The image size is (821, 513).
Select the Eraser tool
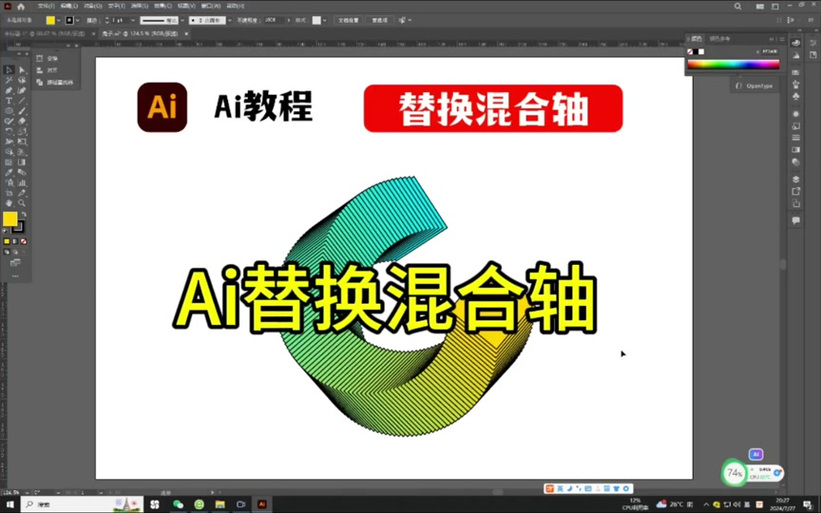[22, 121]
